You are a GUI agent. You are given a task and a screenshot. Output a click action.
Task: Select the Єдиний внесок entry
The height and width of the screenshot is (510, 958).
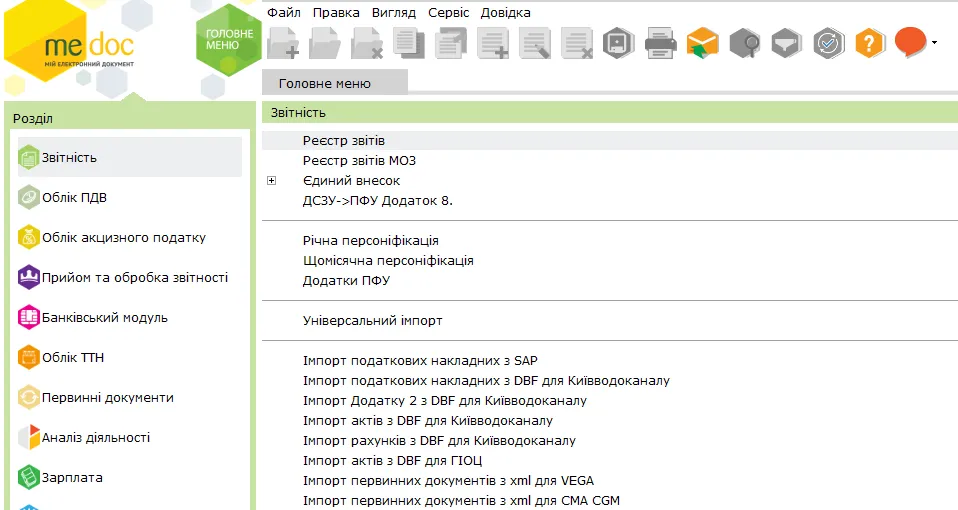[351, 181]
